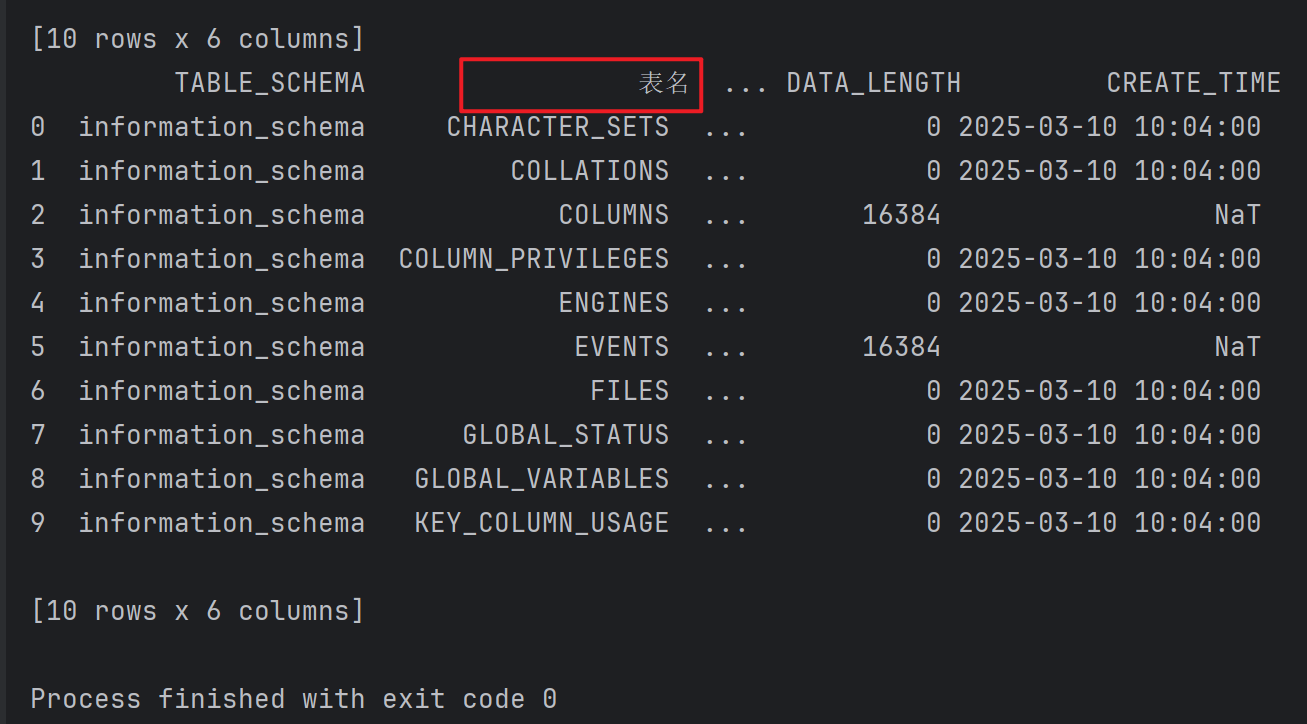This screenshot has width=1307, height=724.
Task: Click the NaT value in the COLUMNS row
Action: (1238, 215)
